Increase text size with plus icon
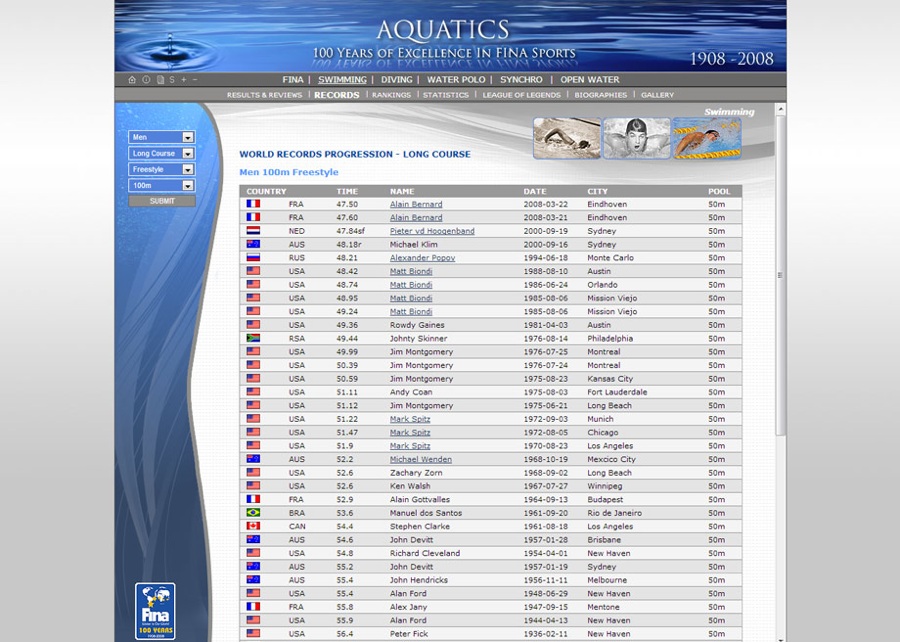Viewport: 900px width, 642px height. [x=184, y=80]
